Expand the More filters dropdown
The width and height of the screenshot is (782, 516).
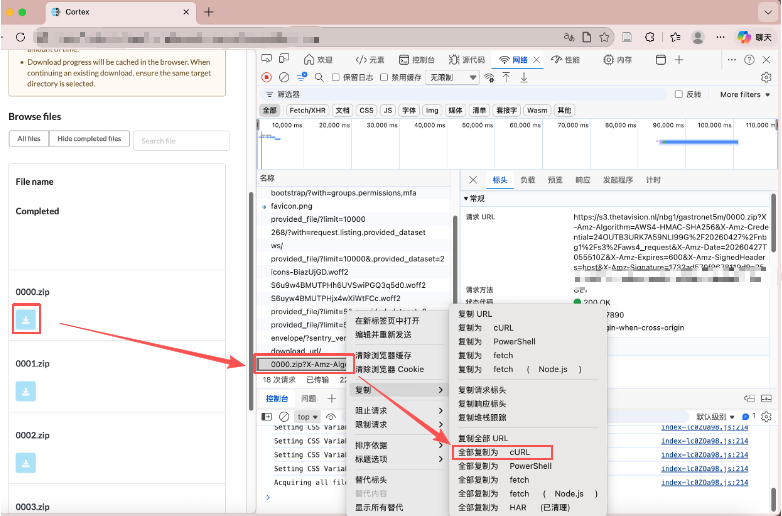(746, 94)
